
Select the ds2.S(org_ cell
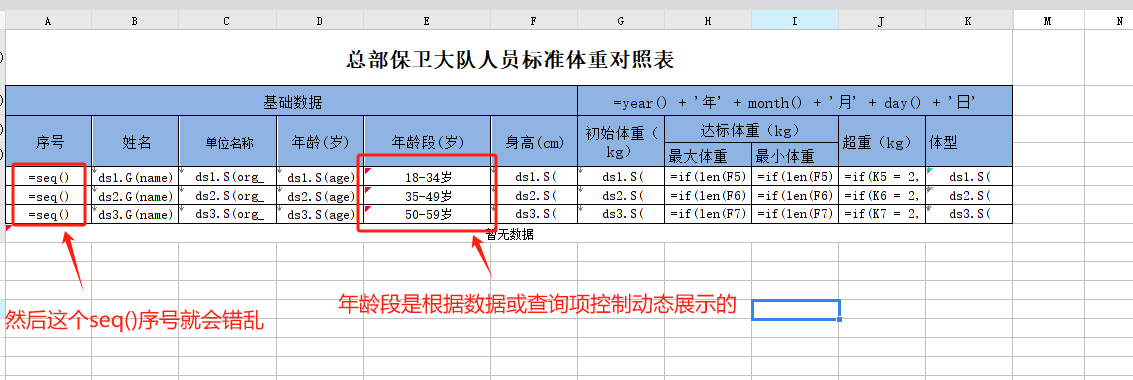(x=228, y=196)
